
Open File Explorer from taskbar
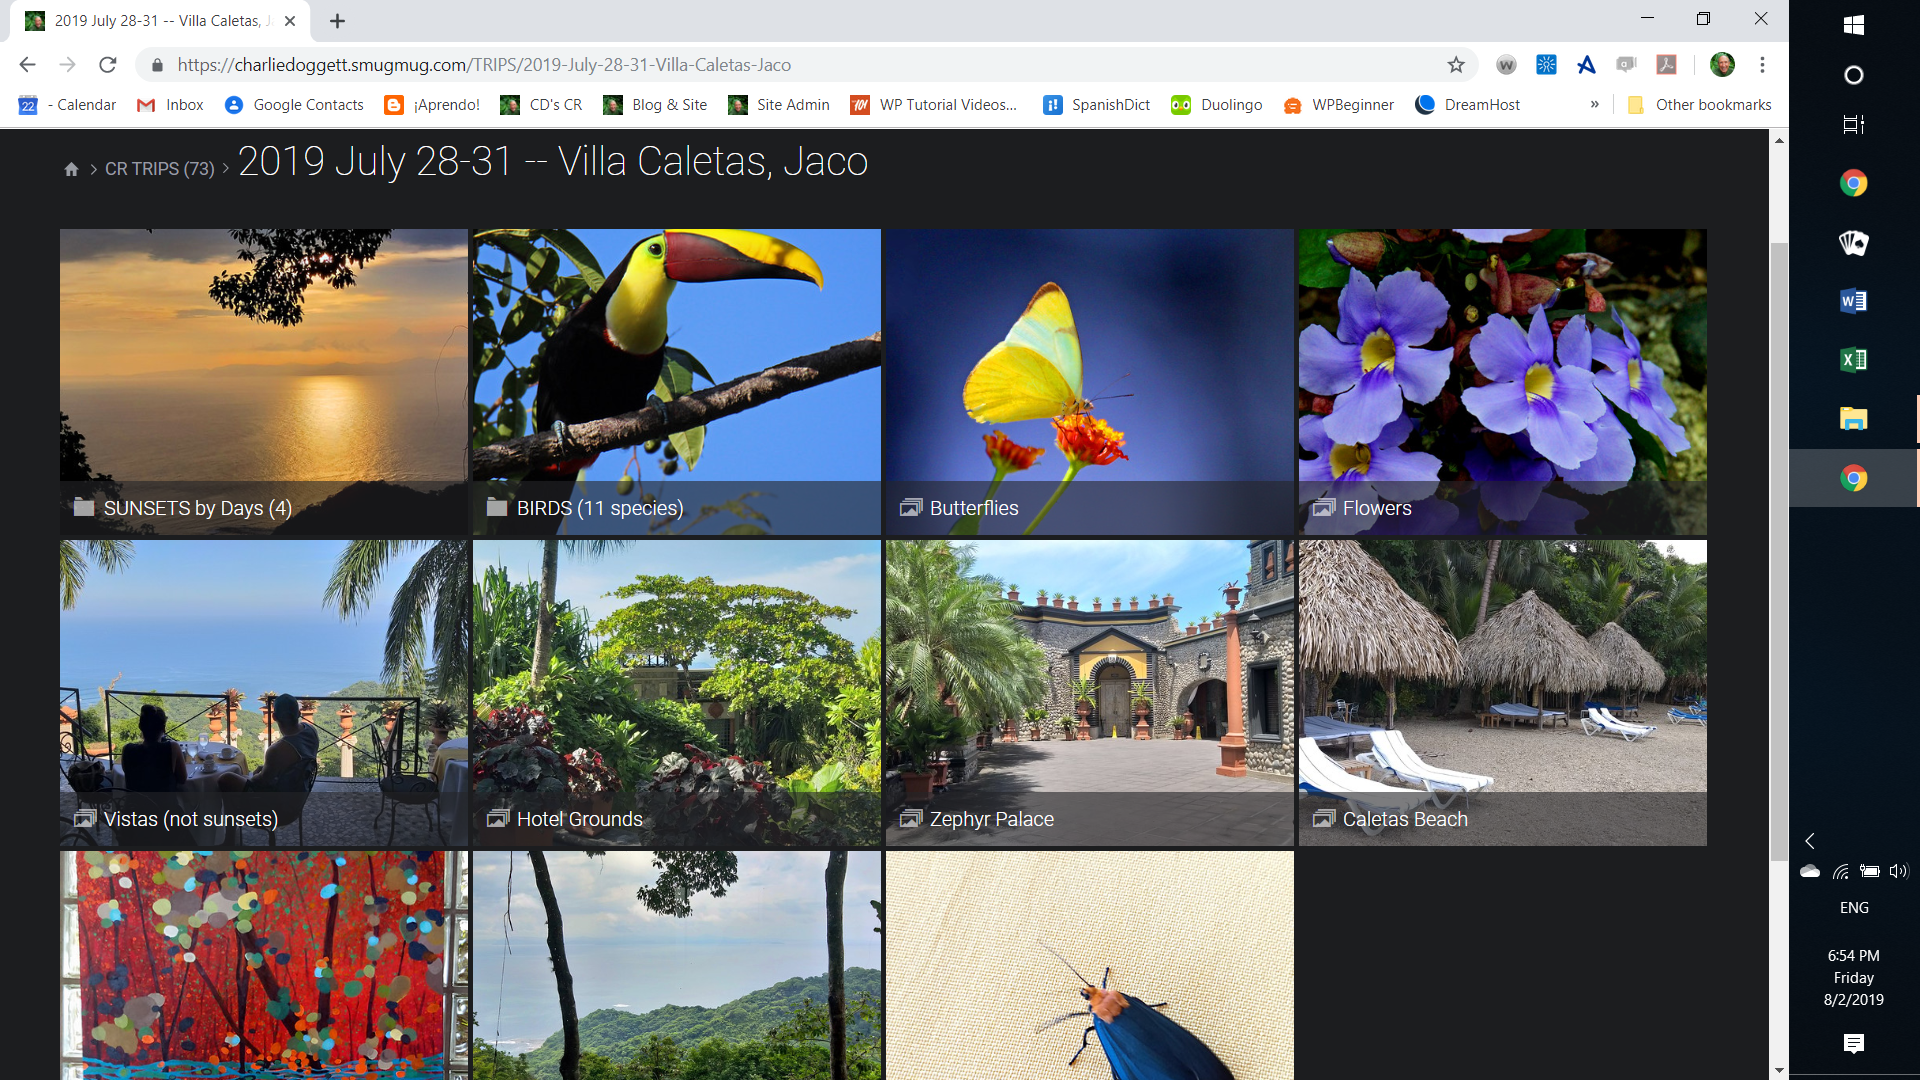click(1853, 419)
